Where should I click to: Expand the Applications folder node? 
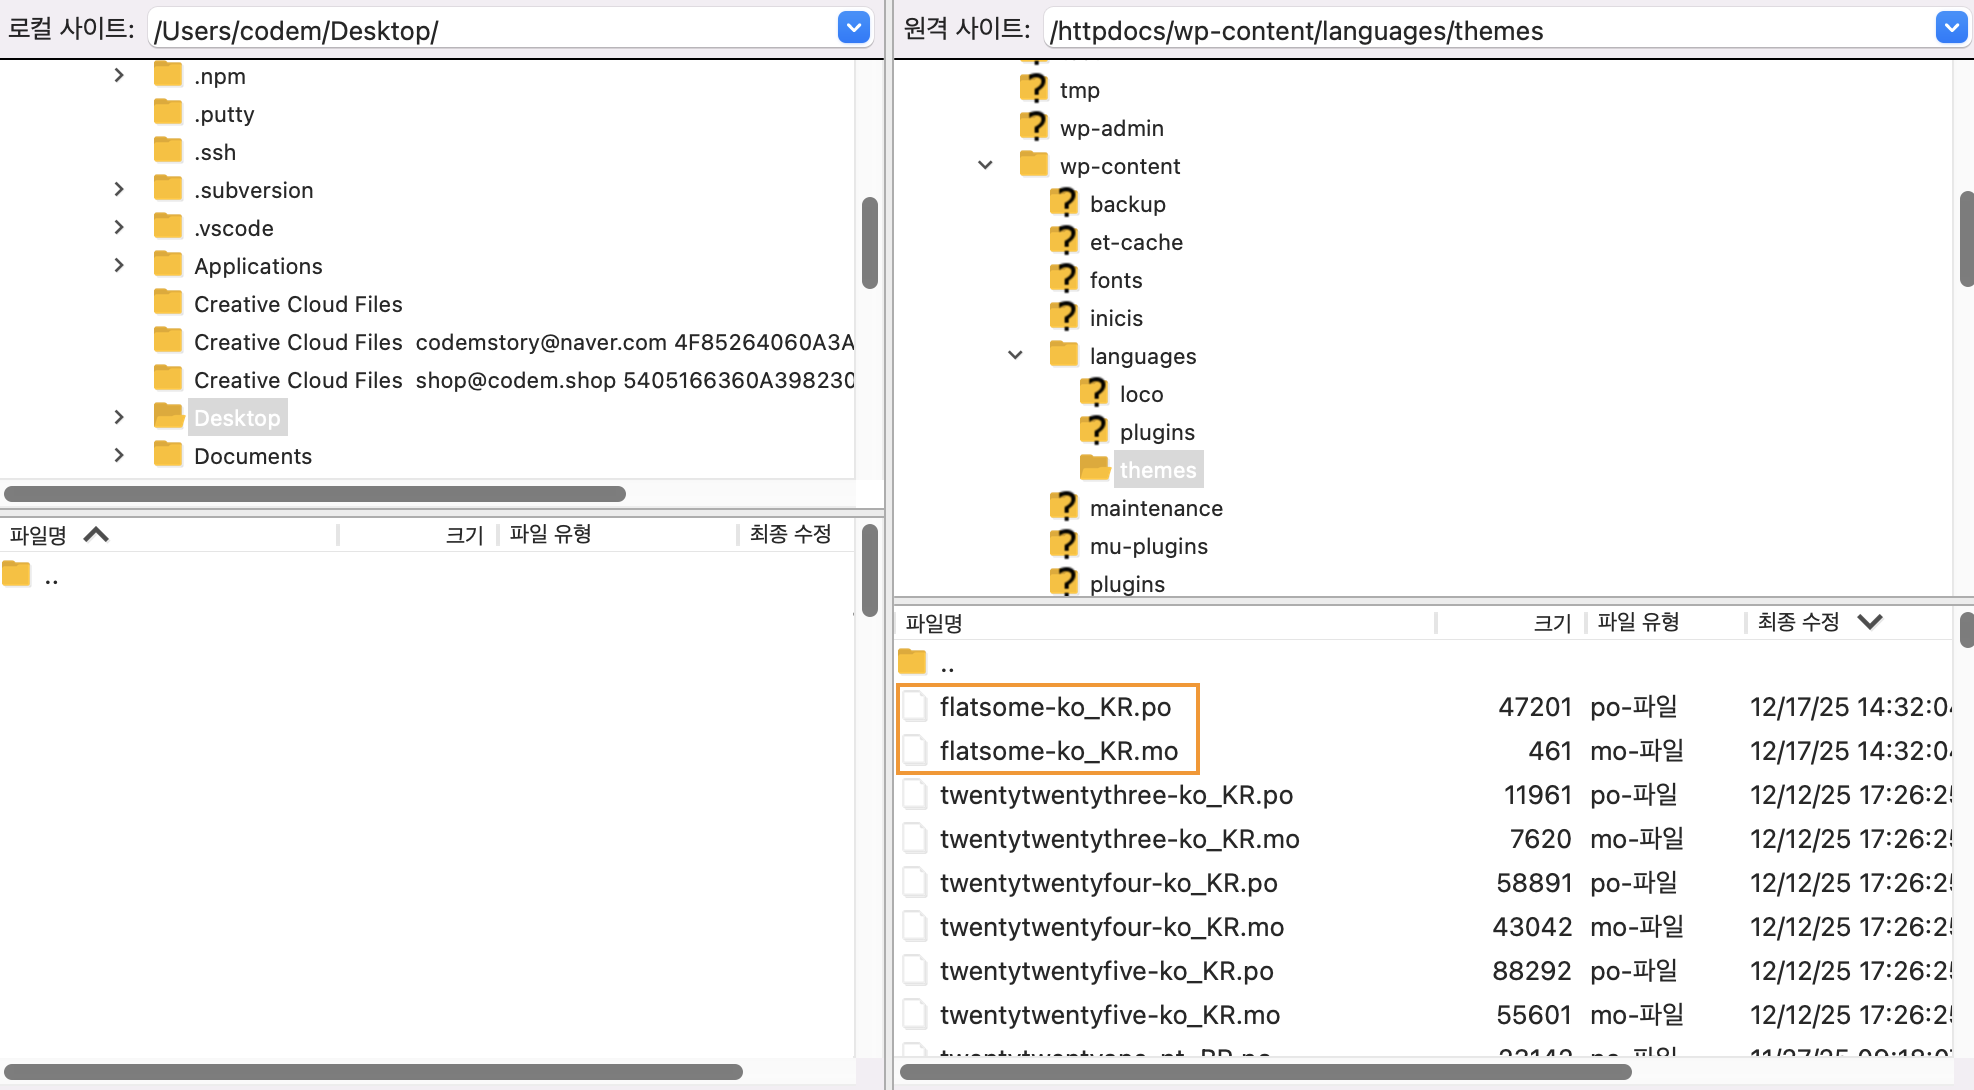tap(119, 265)
